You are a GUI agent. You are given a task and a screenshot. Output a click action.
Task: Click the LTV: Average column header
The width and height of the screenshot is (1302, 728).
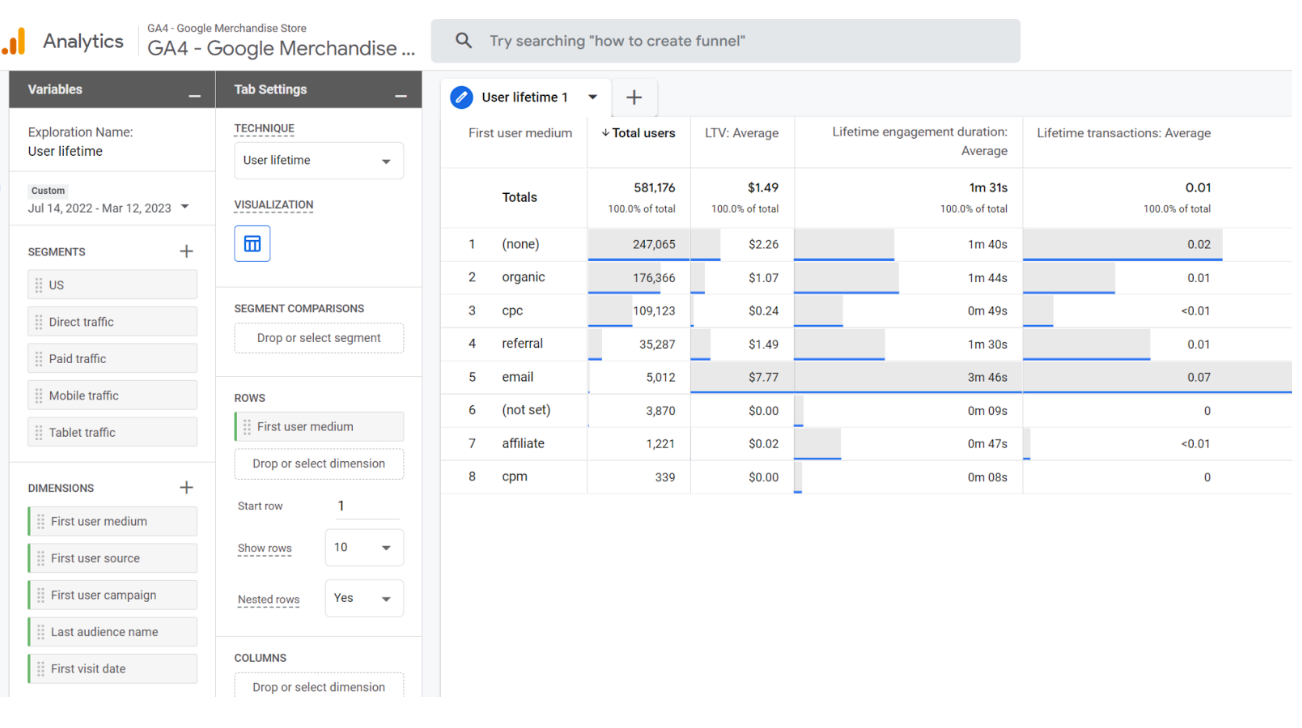(742, 133)
